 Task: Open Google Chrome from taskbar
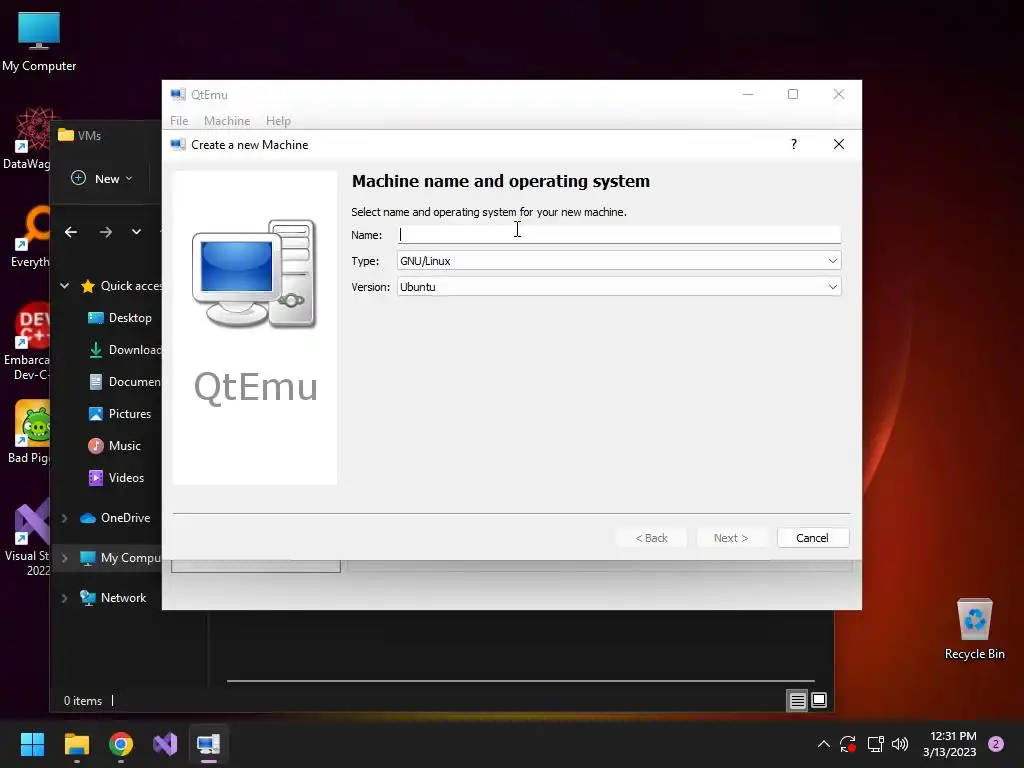(121, 744)
